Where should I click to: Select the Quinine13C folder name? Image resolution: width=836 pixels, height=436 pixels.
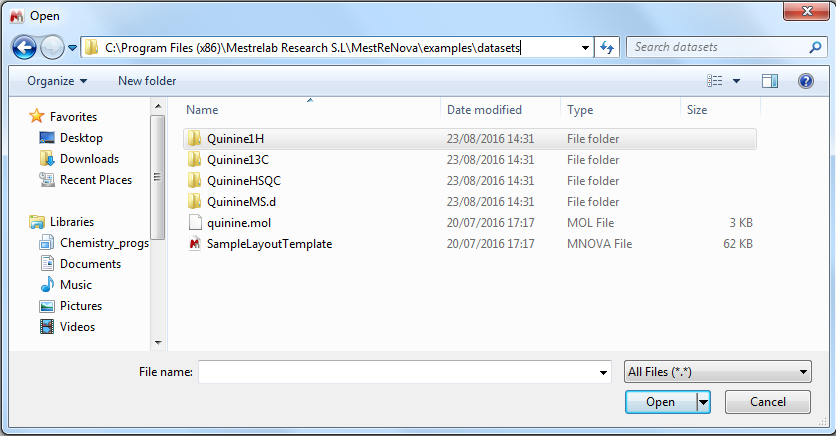click(238, 160)
